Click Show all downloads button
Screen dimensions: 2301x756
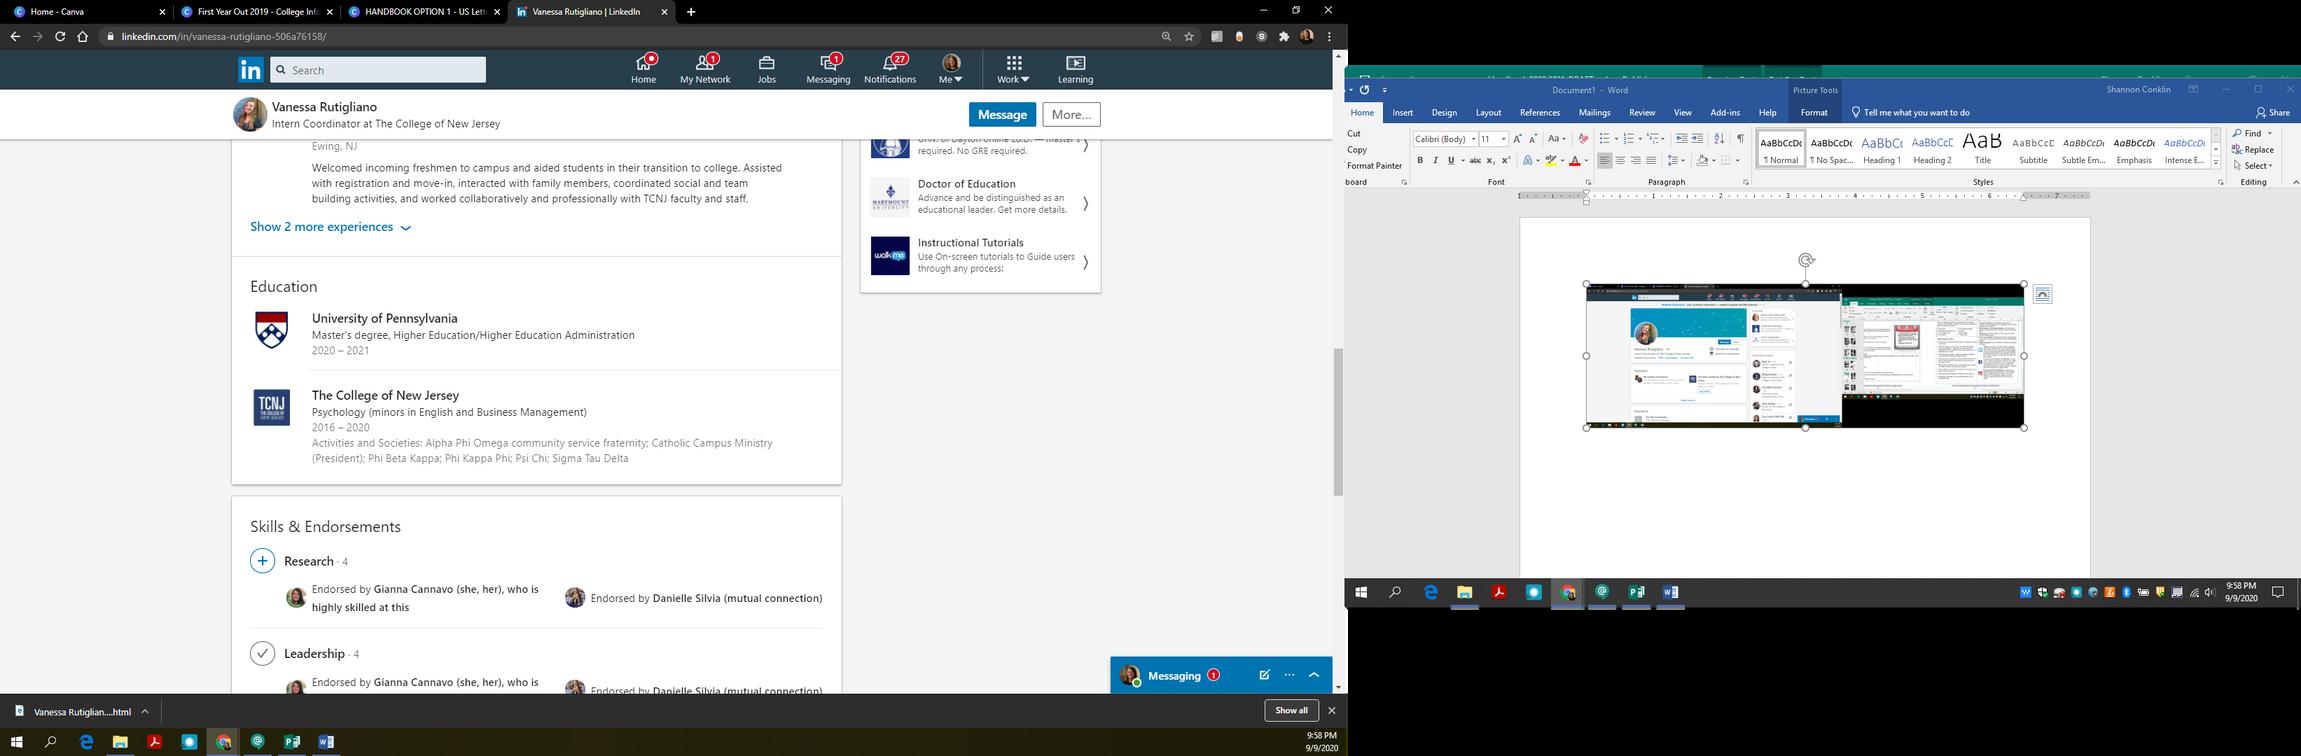pos(1291,710)
